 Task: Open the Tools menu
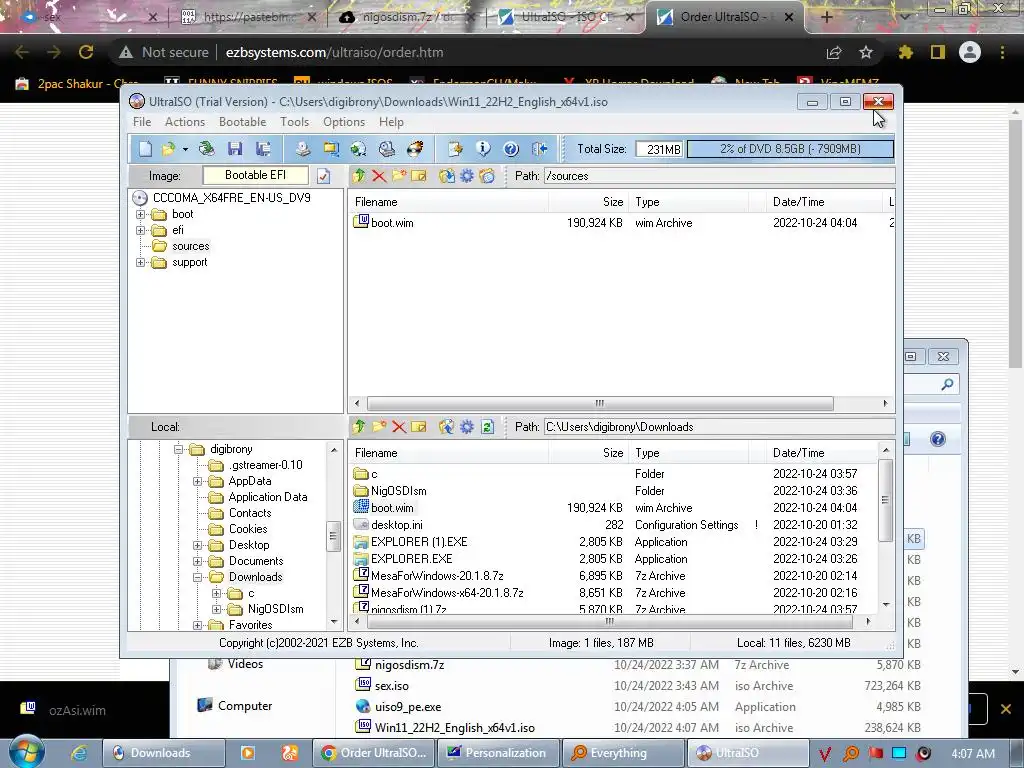tap(295, 122)
